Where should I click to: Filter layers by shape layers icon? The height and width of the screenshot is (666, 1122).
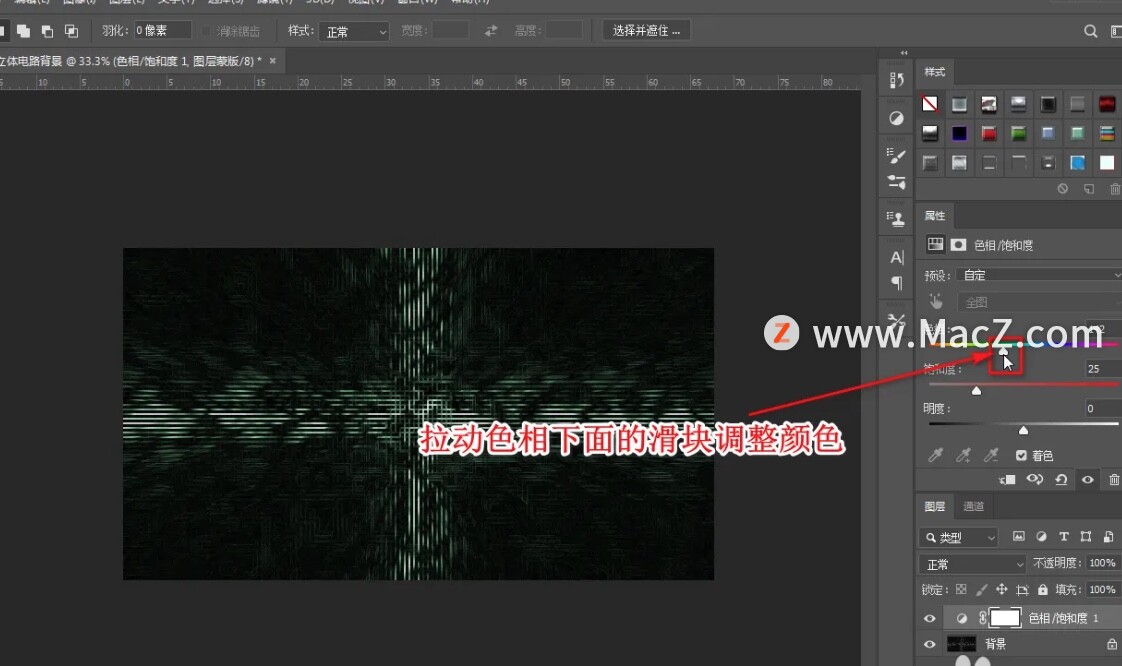(1086, 537)
